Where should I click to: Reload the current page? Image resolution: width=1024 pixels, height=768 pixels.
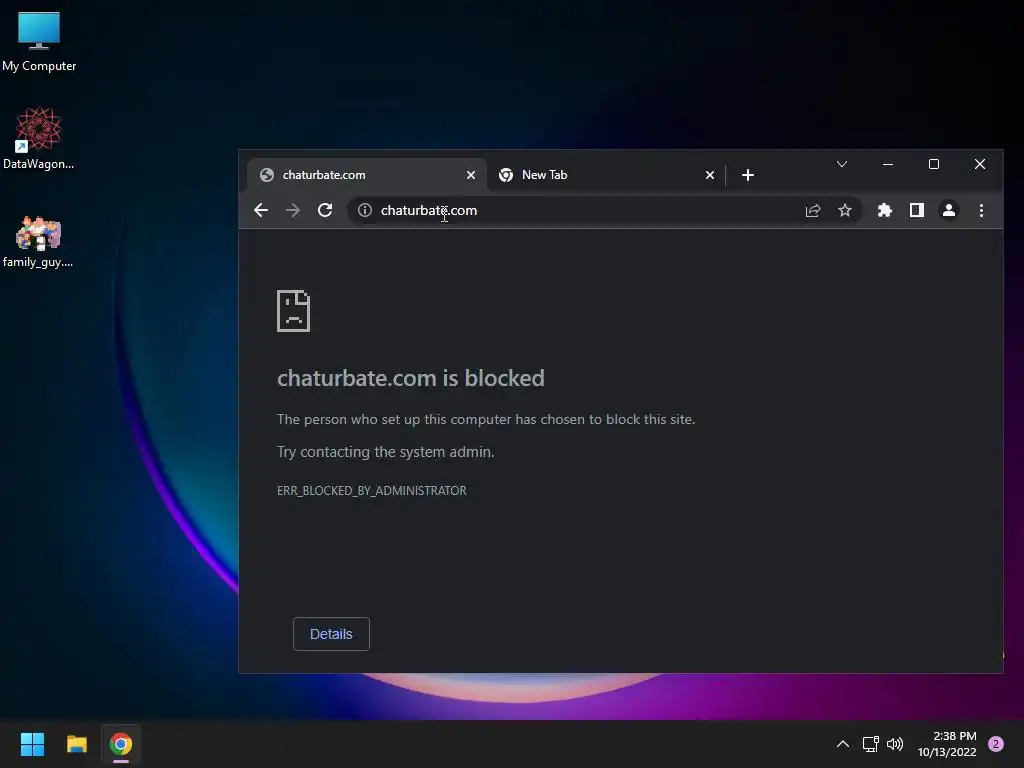click(x=325, y=210)
